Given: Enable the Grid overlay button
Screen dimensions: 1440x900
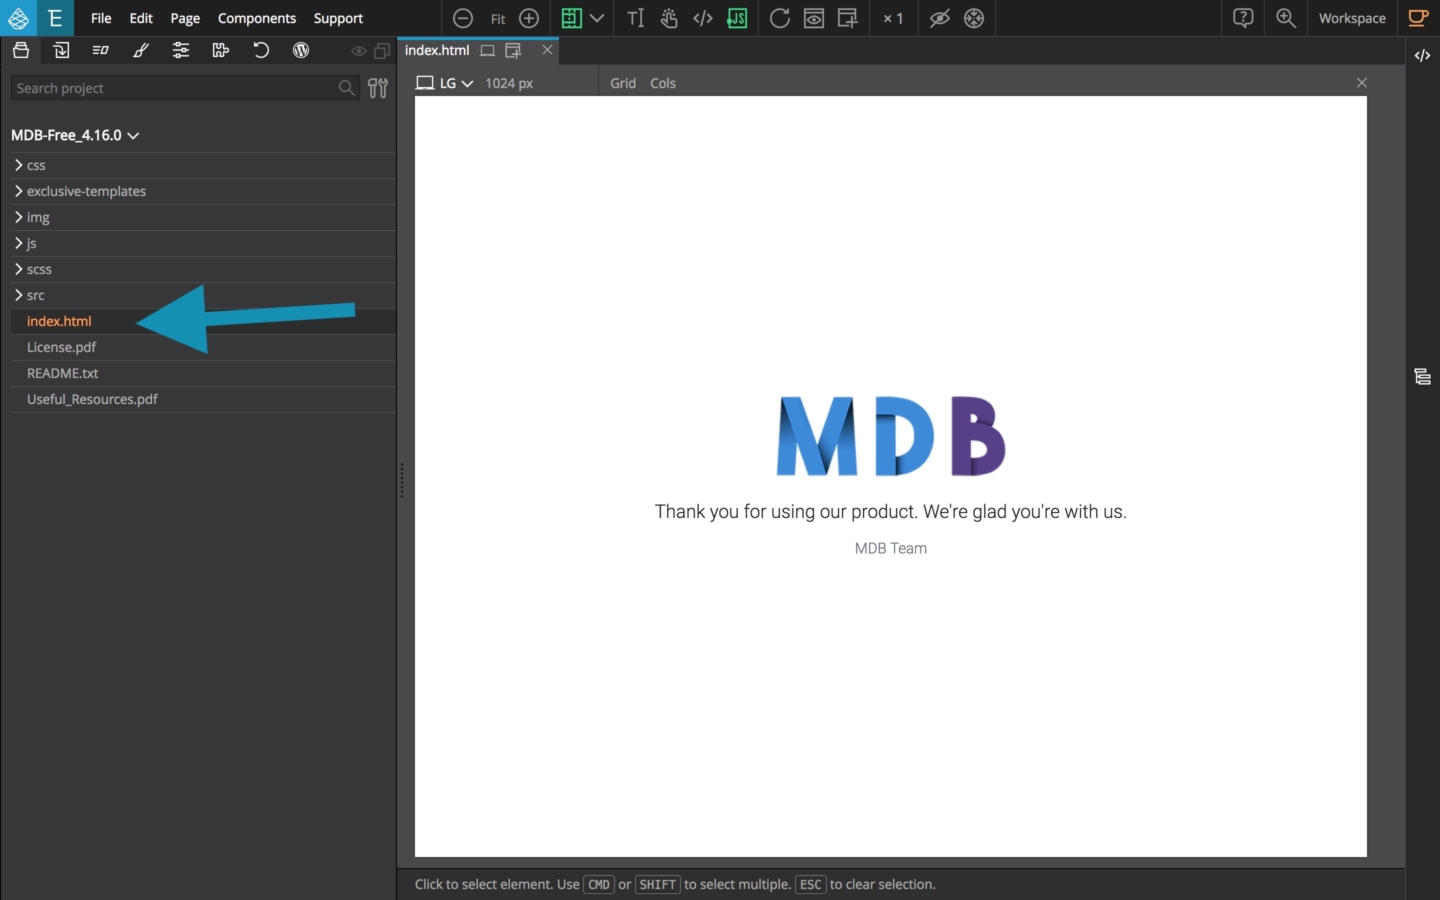Looking at the screenshot, I should tap(622, 83).
